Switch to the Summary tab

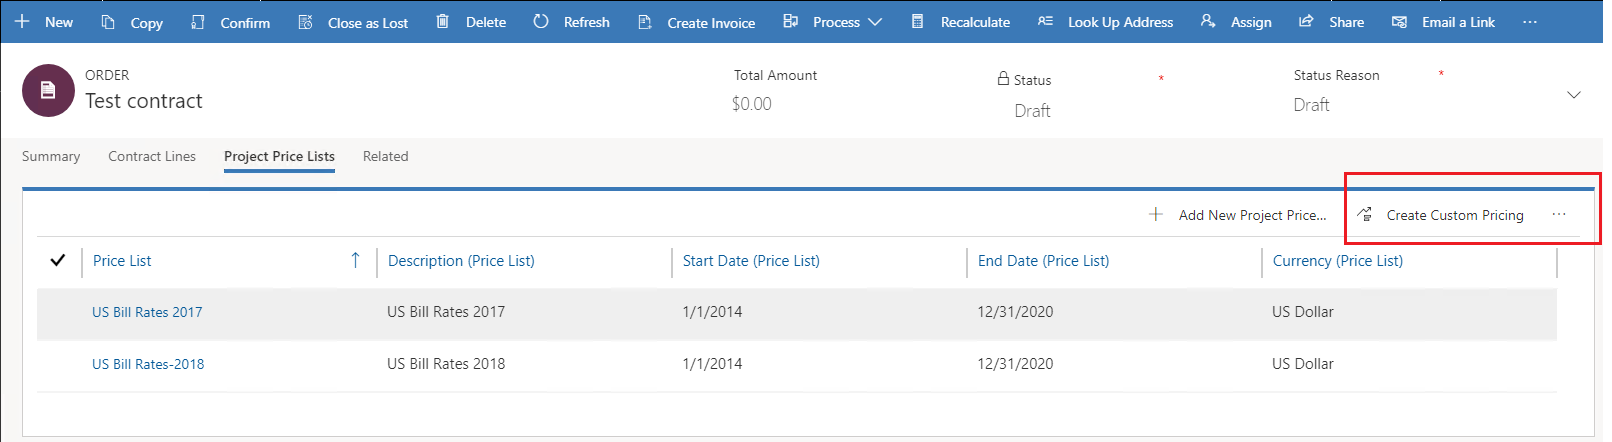[x=51, y=156]
